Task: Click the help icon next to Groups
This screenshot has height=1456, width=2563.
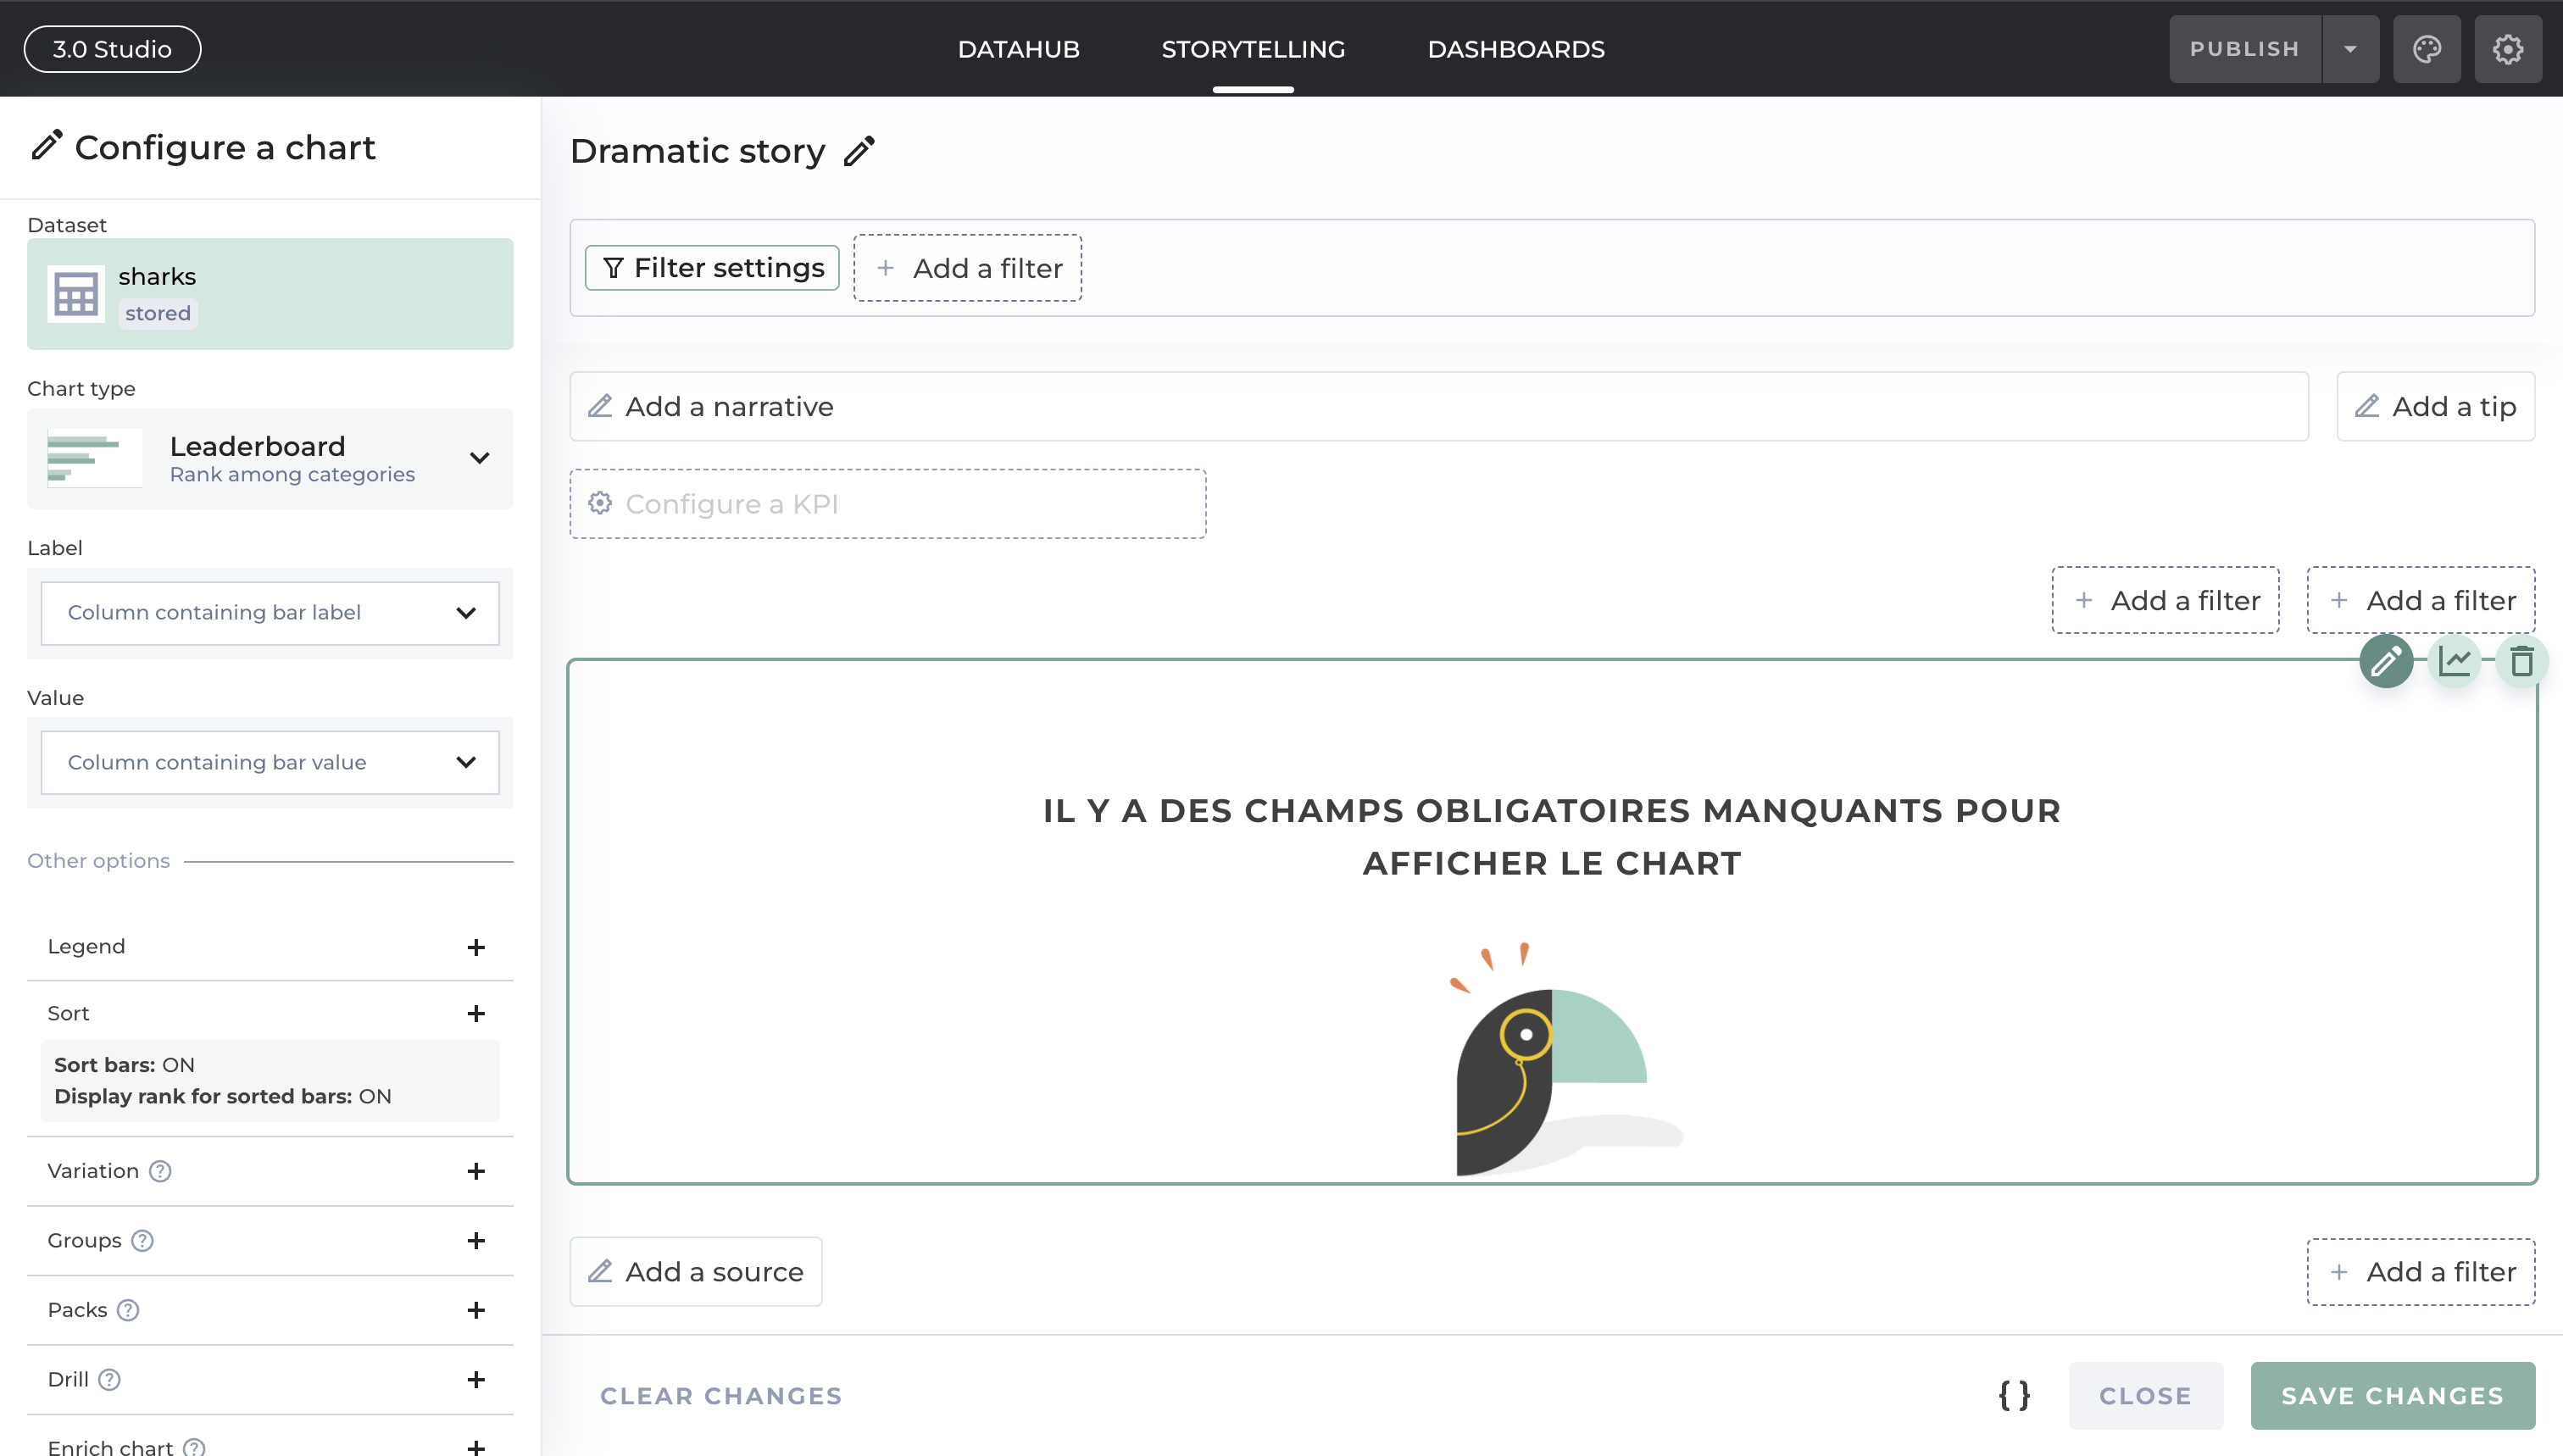Action: pos(143,1240)
